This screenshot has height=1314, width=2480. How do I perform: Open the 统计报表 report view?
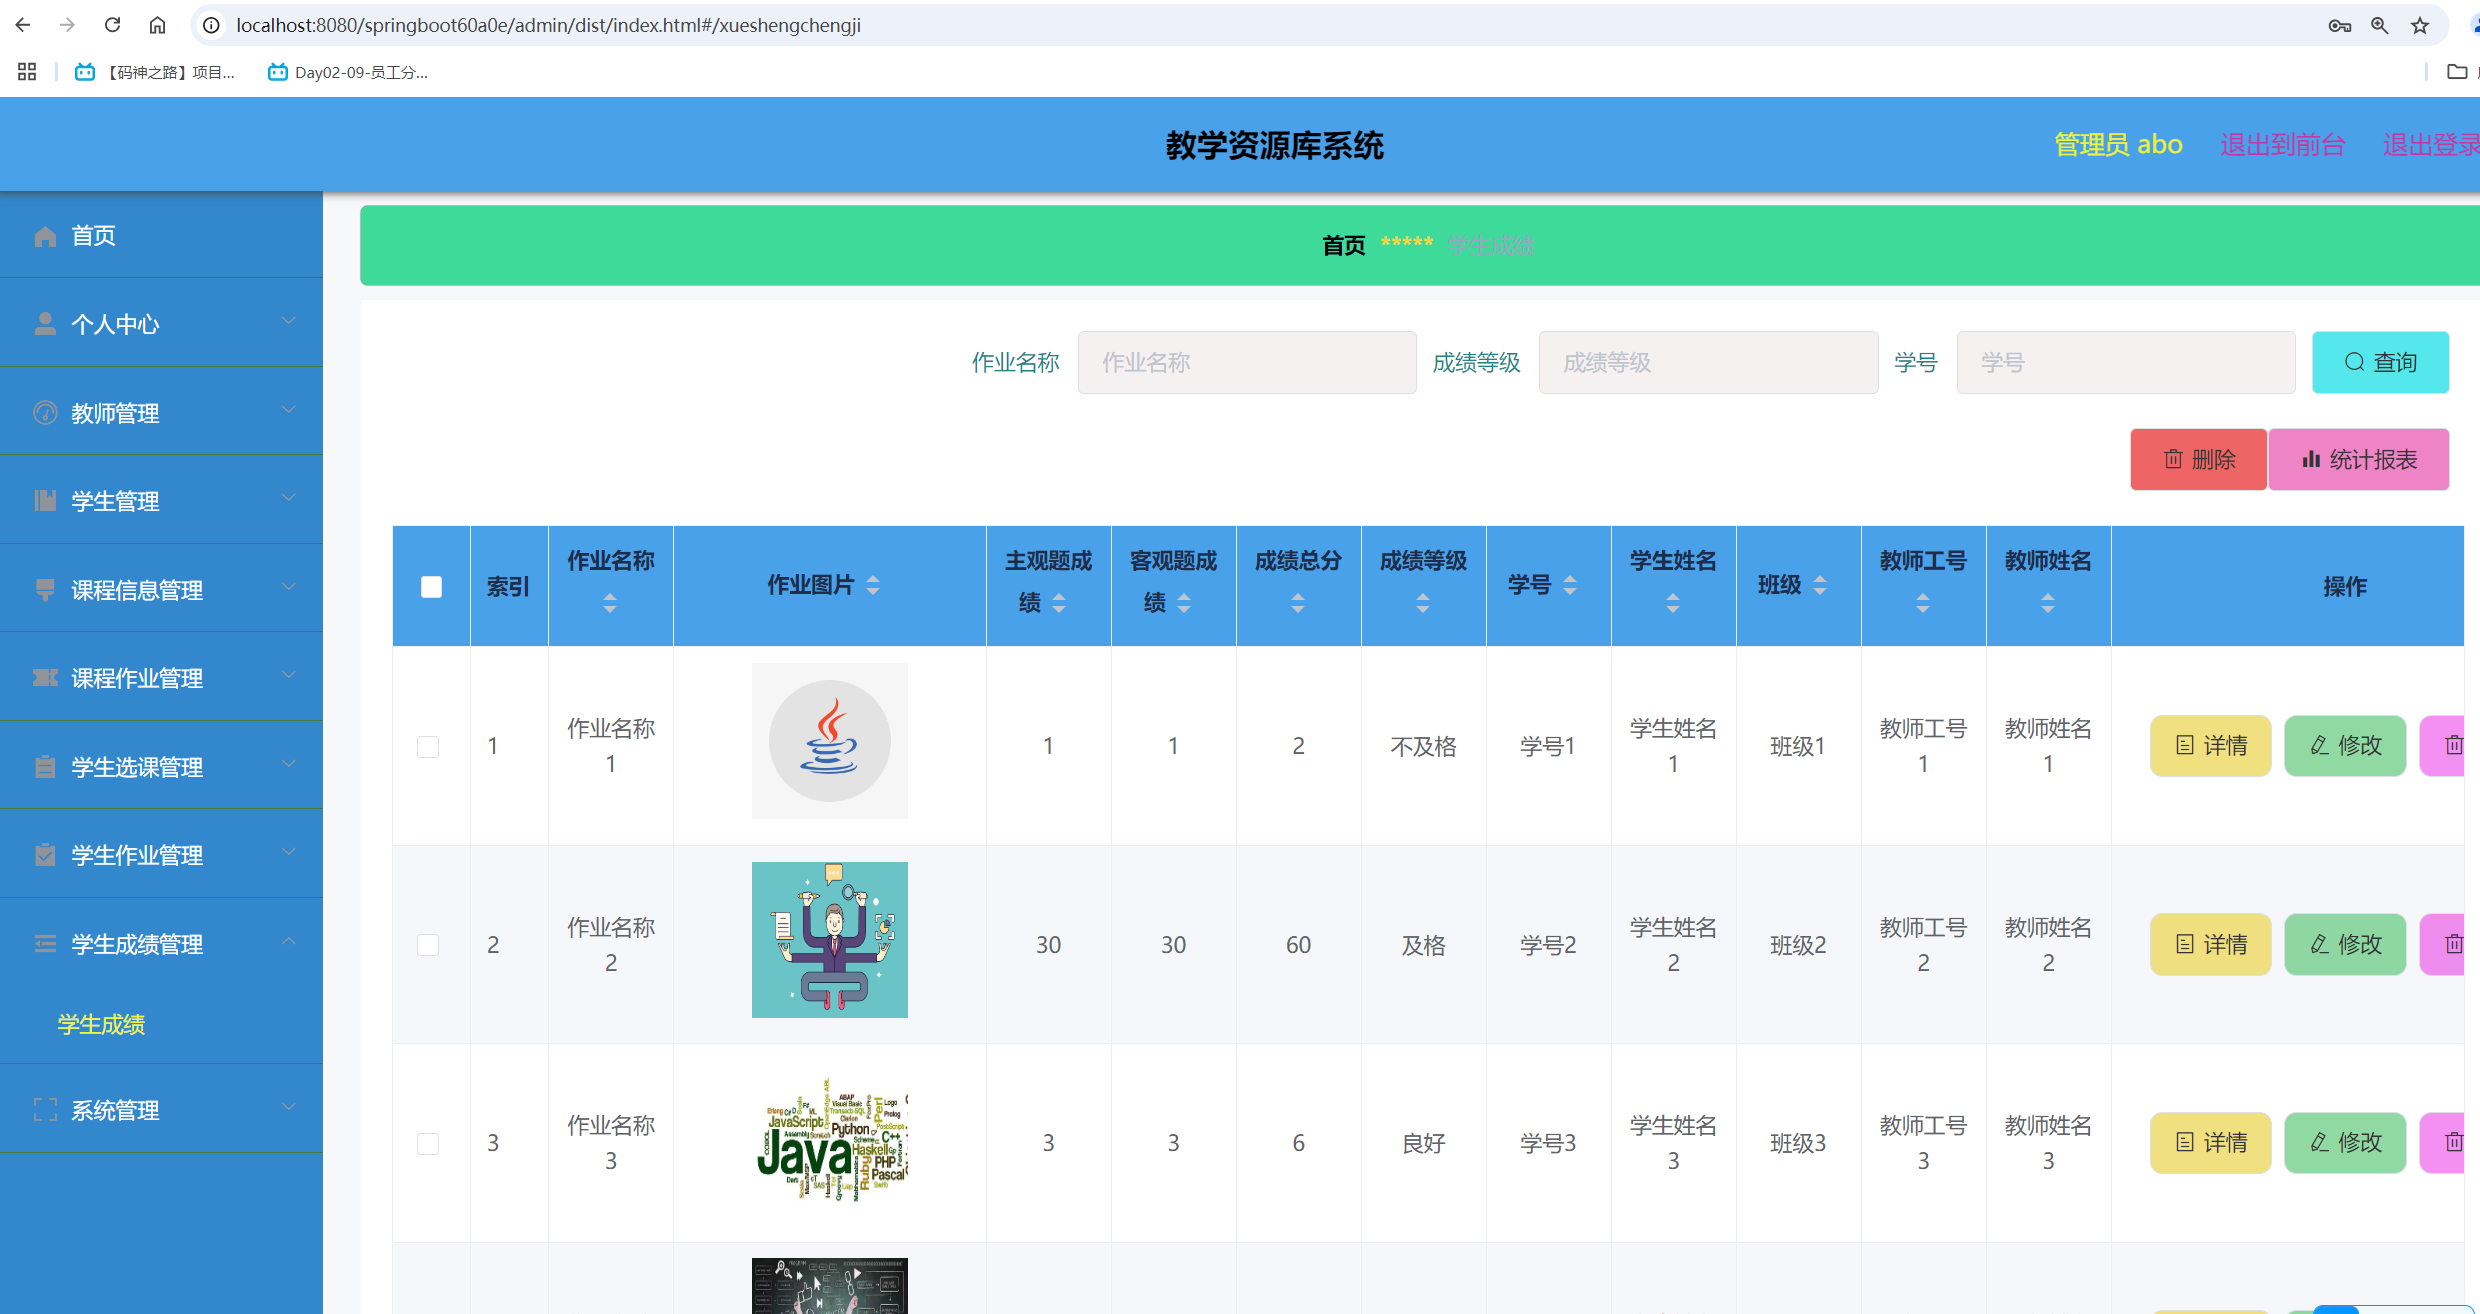tap(2360, 459)
